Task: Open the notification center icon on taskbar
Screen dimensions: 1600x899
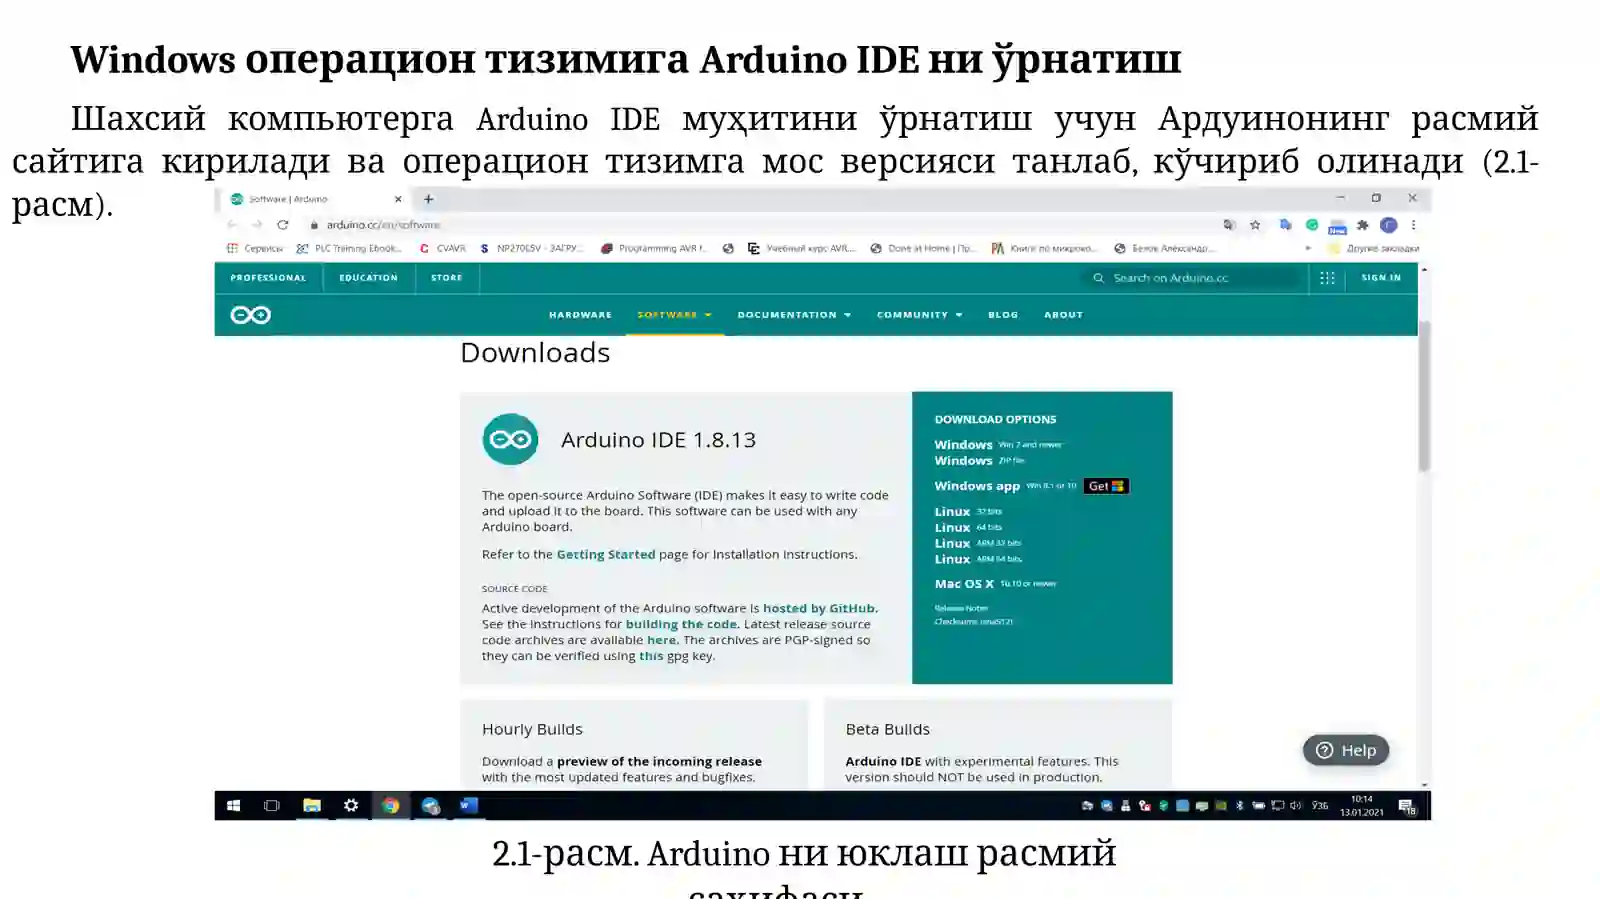Action: coord(1407,806)
